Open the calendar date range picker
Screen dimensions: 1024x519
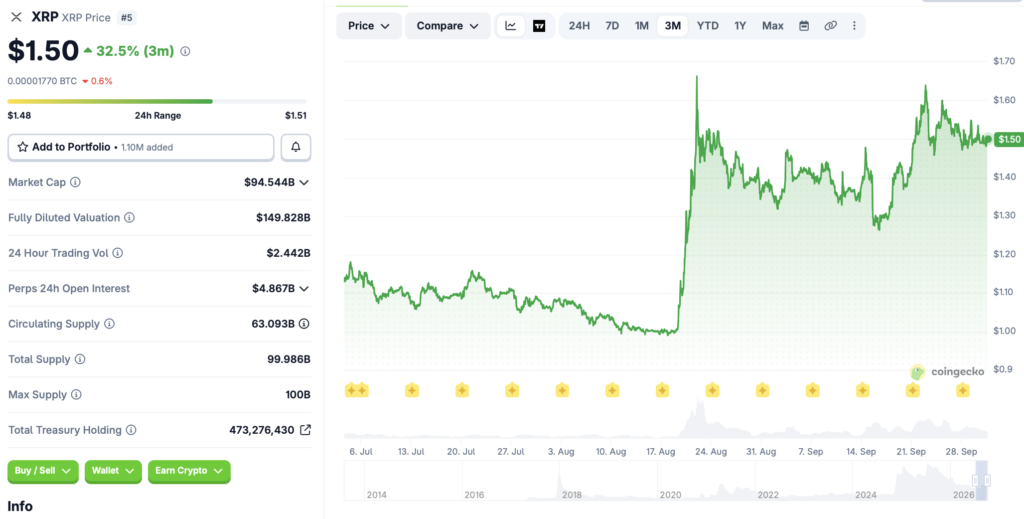pos(804,26)
